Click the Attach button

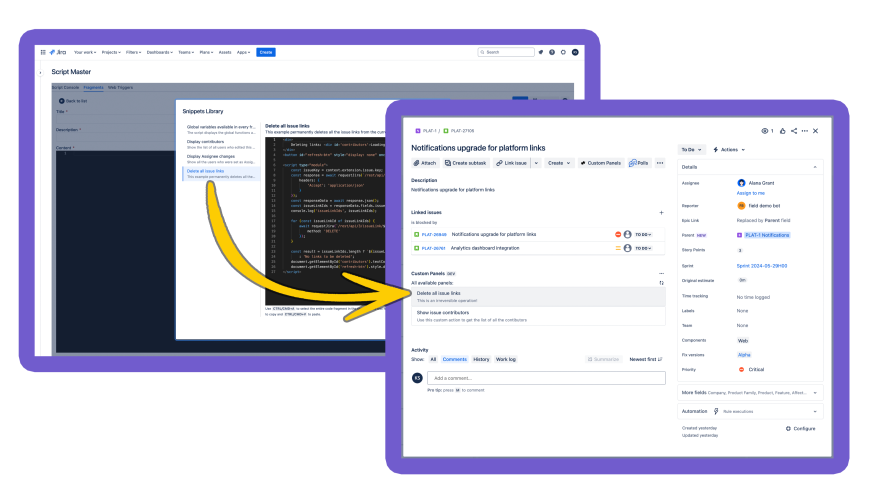pos(425,163)
